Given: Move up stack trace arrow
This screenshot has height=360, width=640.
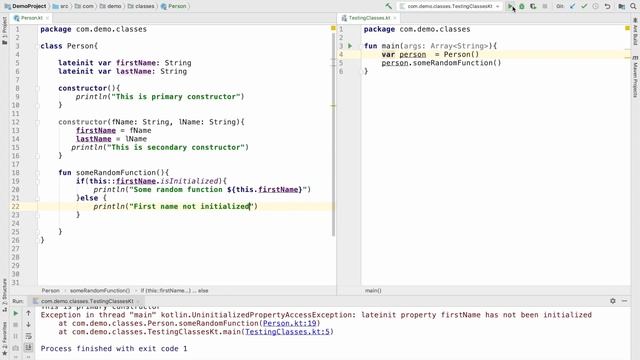Looking at the screenshot, I should point(28,313).
